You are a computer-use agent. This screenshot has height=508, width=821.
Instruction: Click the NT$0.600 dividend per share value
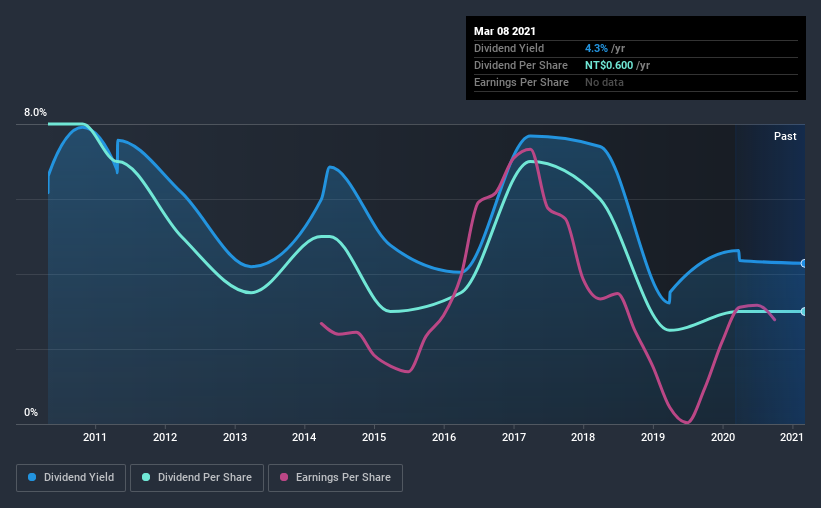(x=608, y=65)
